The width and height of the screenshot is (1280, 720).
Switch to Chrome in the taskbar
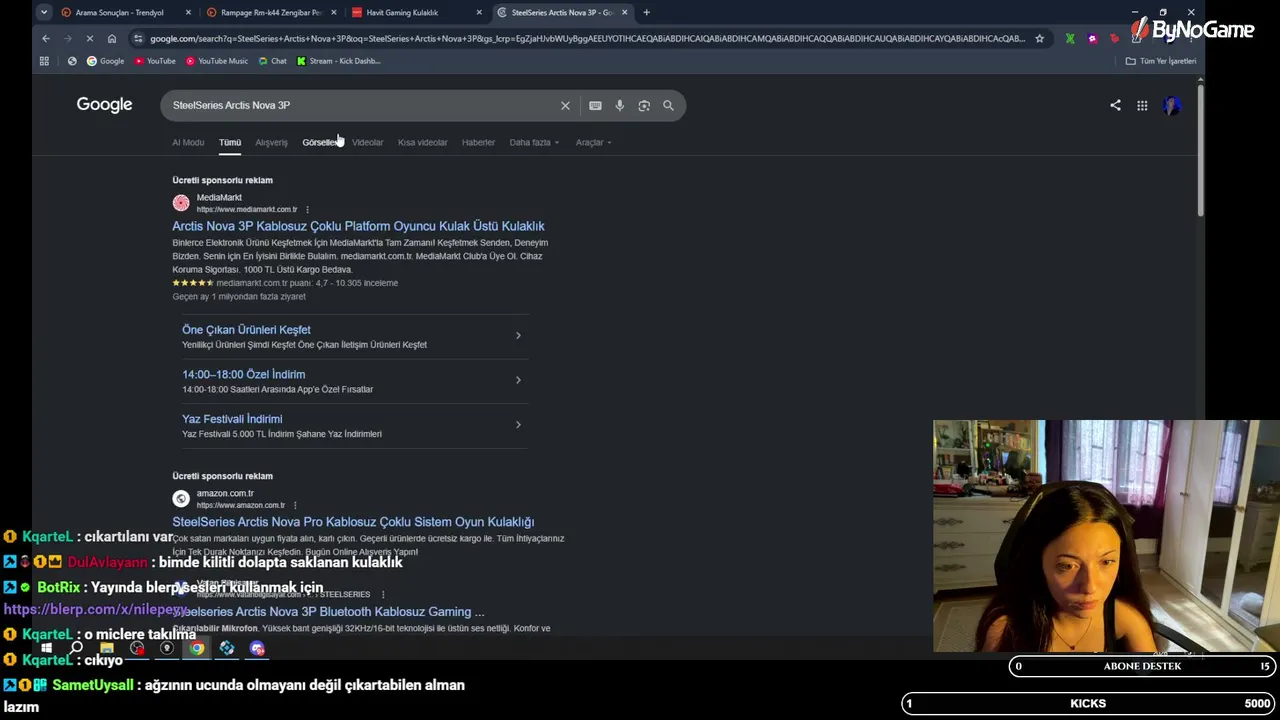[197, 648]
